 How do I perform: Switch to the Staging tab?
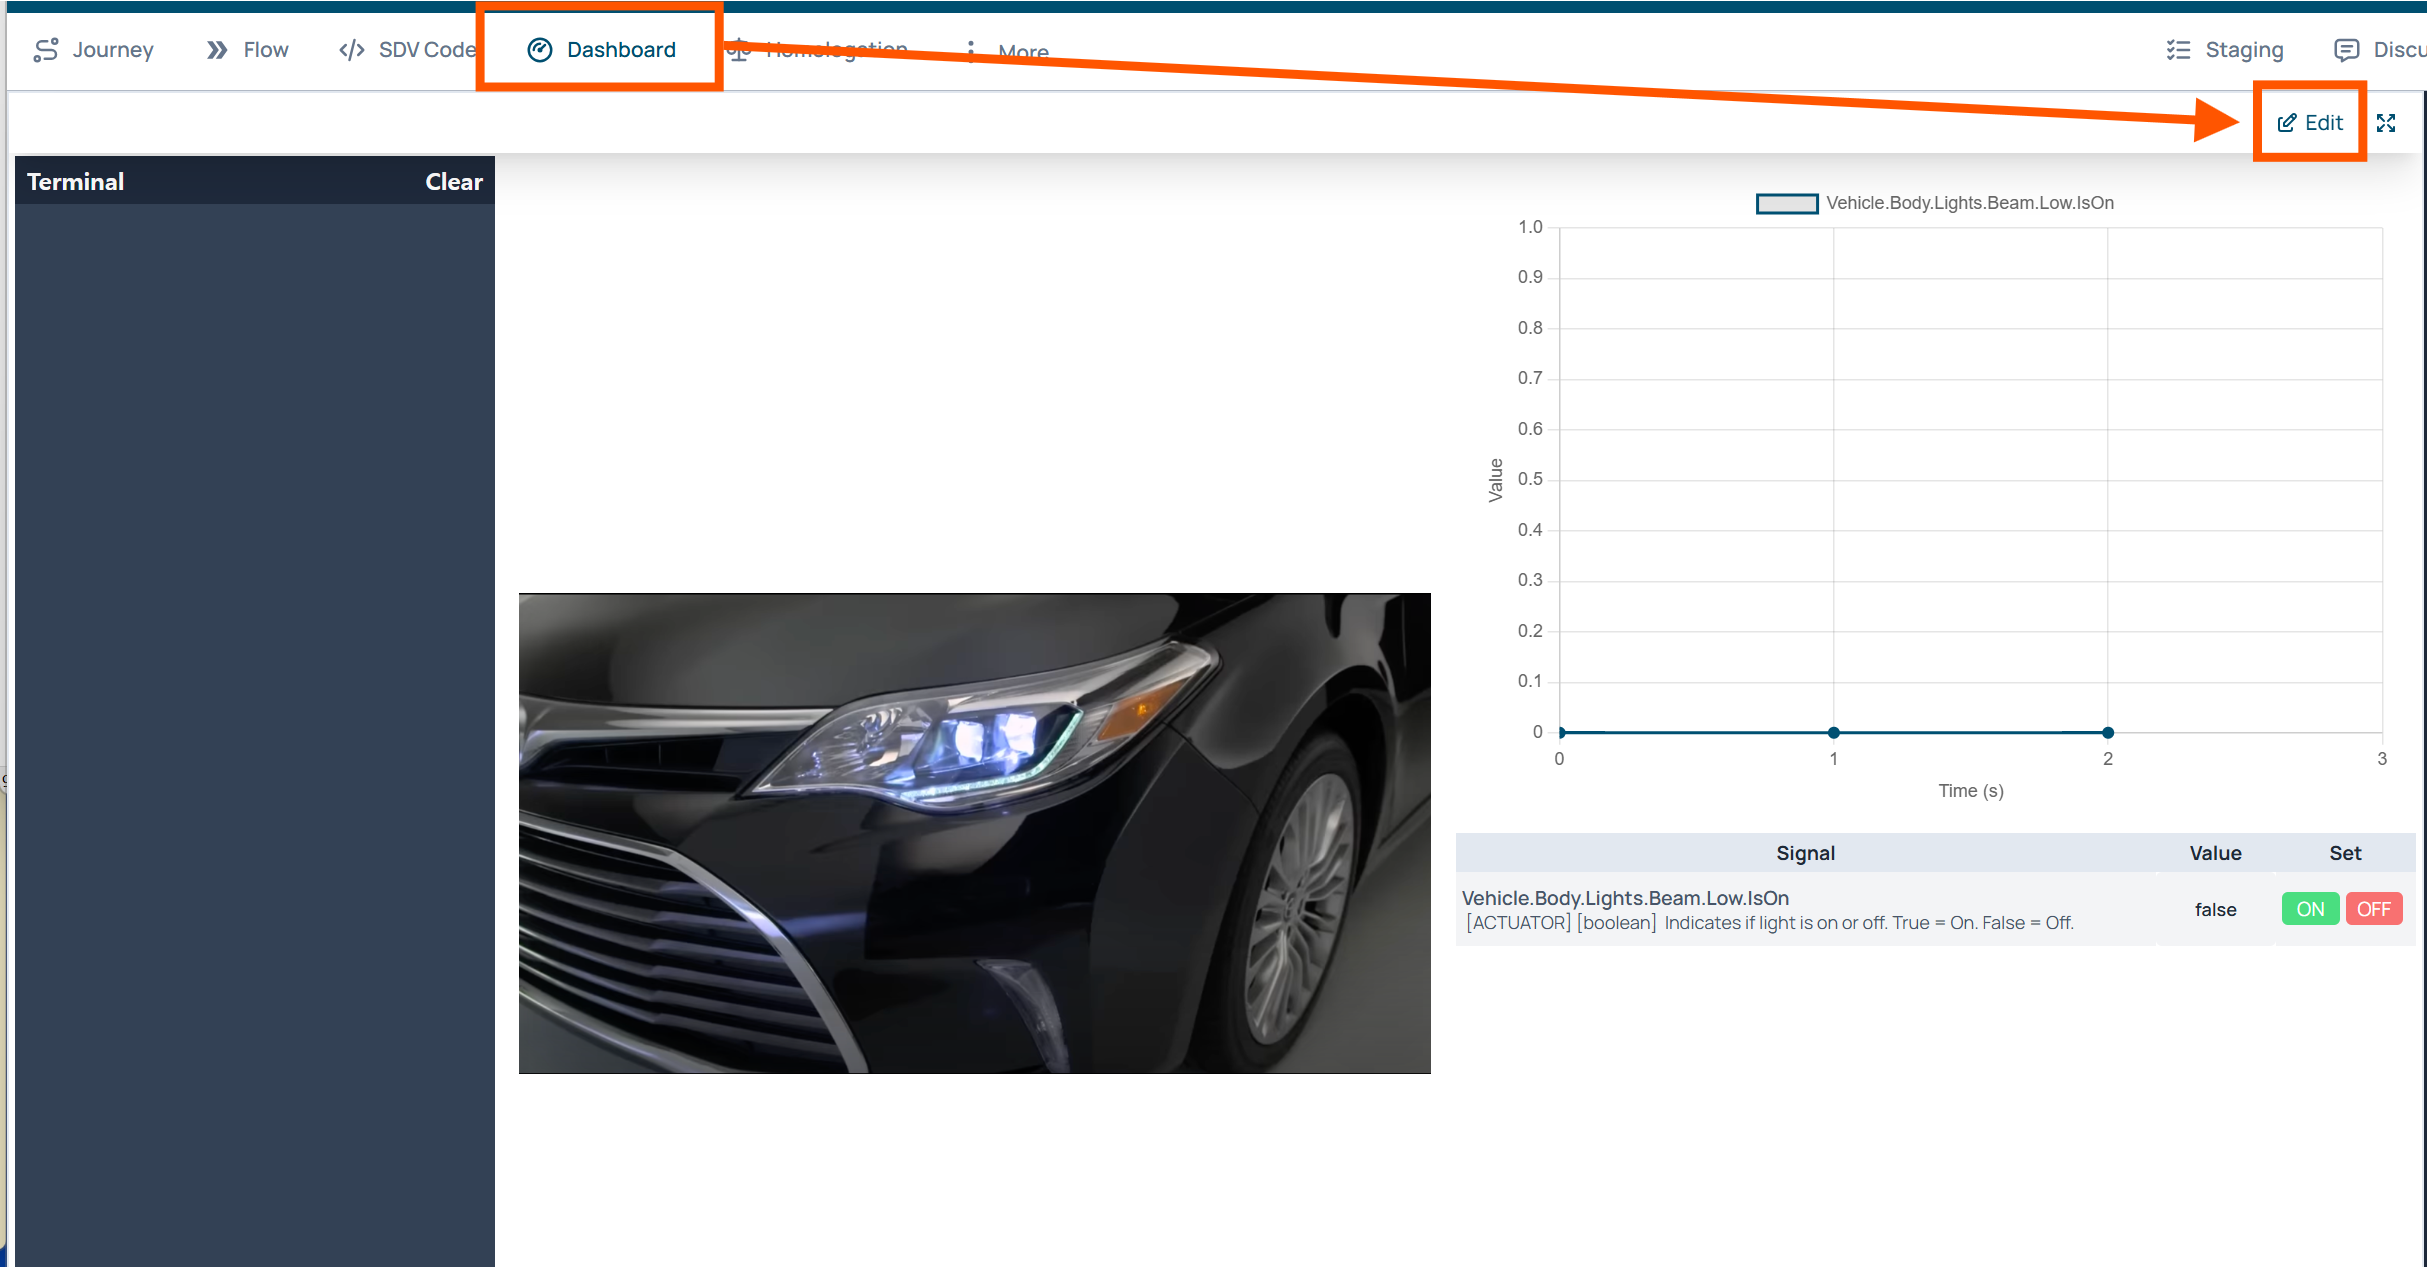coord(2243,50)
